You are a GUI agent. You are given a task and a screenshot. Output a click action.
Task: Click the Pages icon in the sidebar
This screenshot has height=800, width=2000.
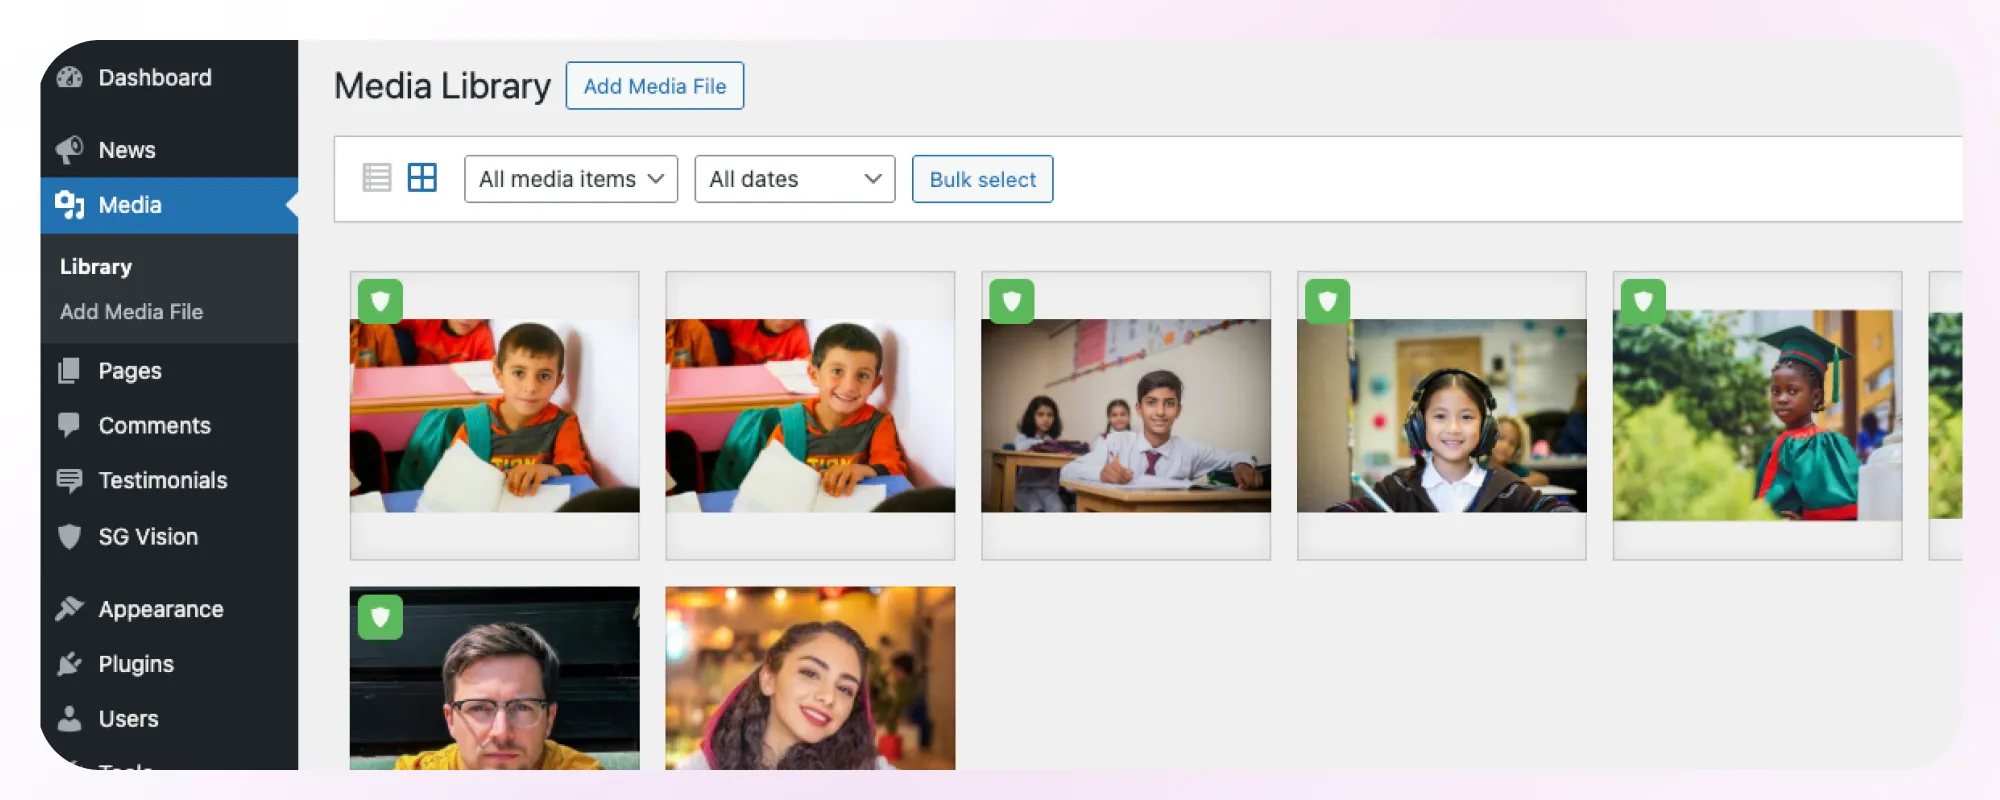coord(69,371)
